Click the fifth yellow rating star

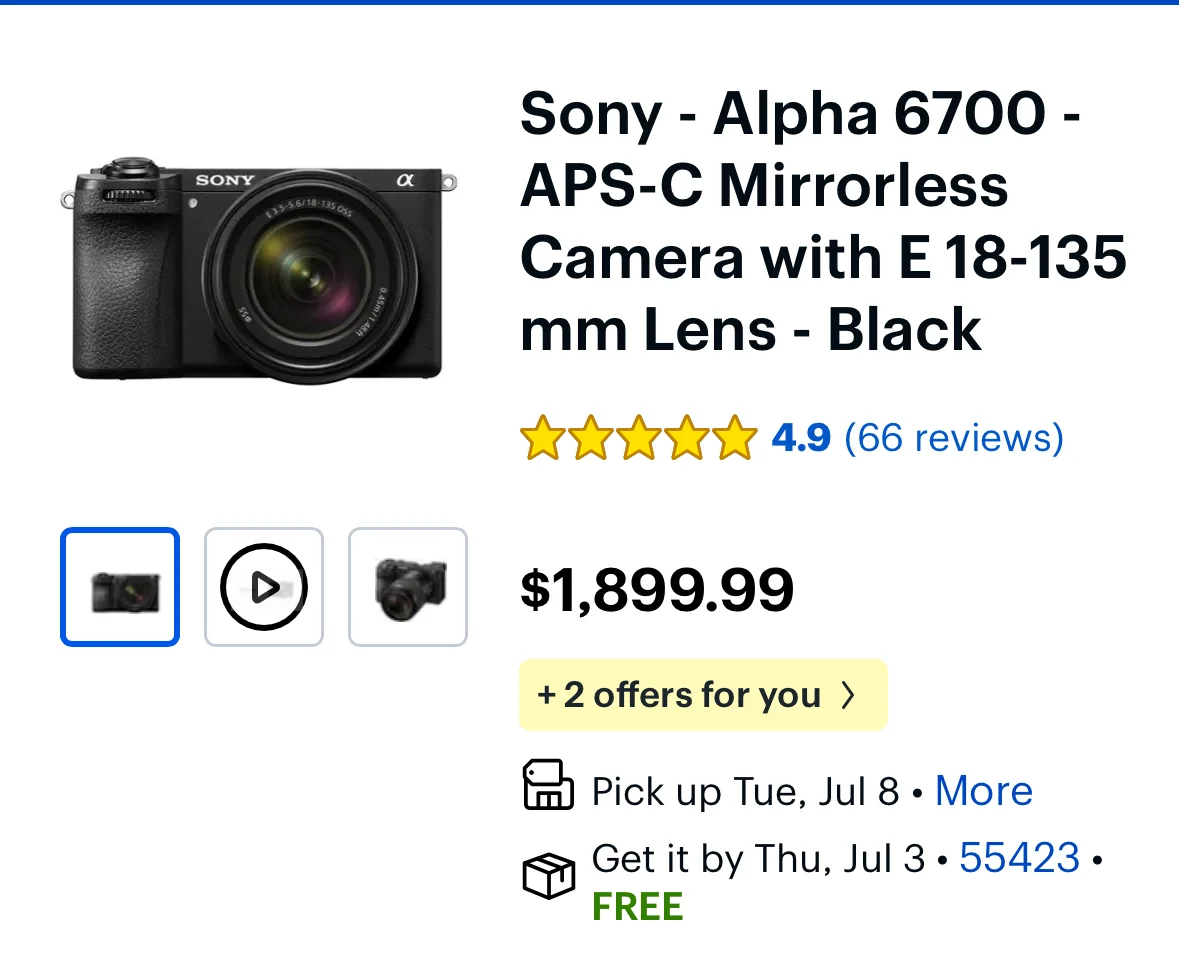734,439
